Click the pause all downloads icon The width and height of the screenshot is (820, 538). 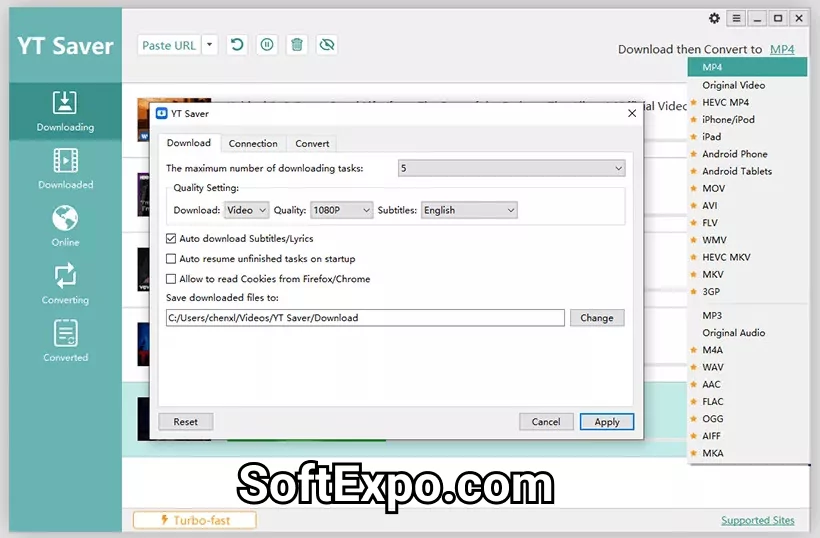tap(267, 45)
